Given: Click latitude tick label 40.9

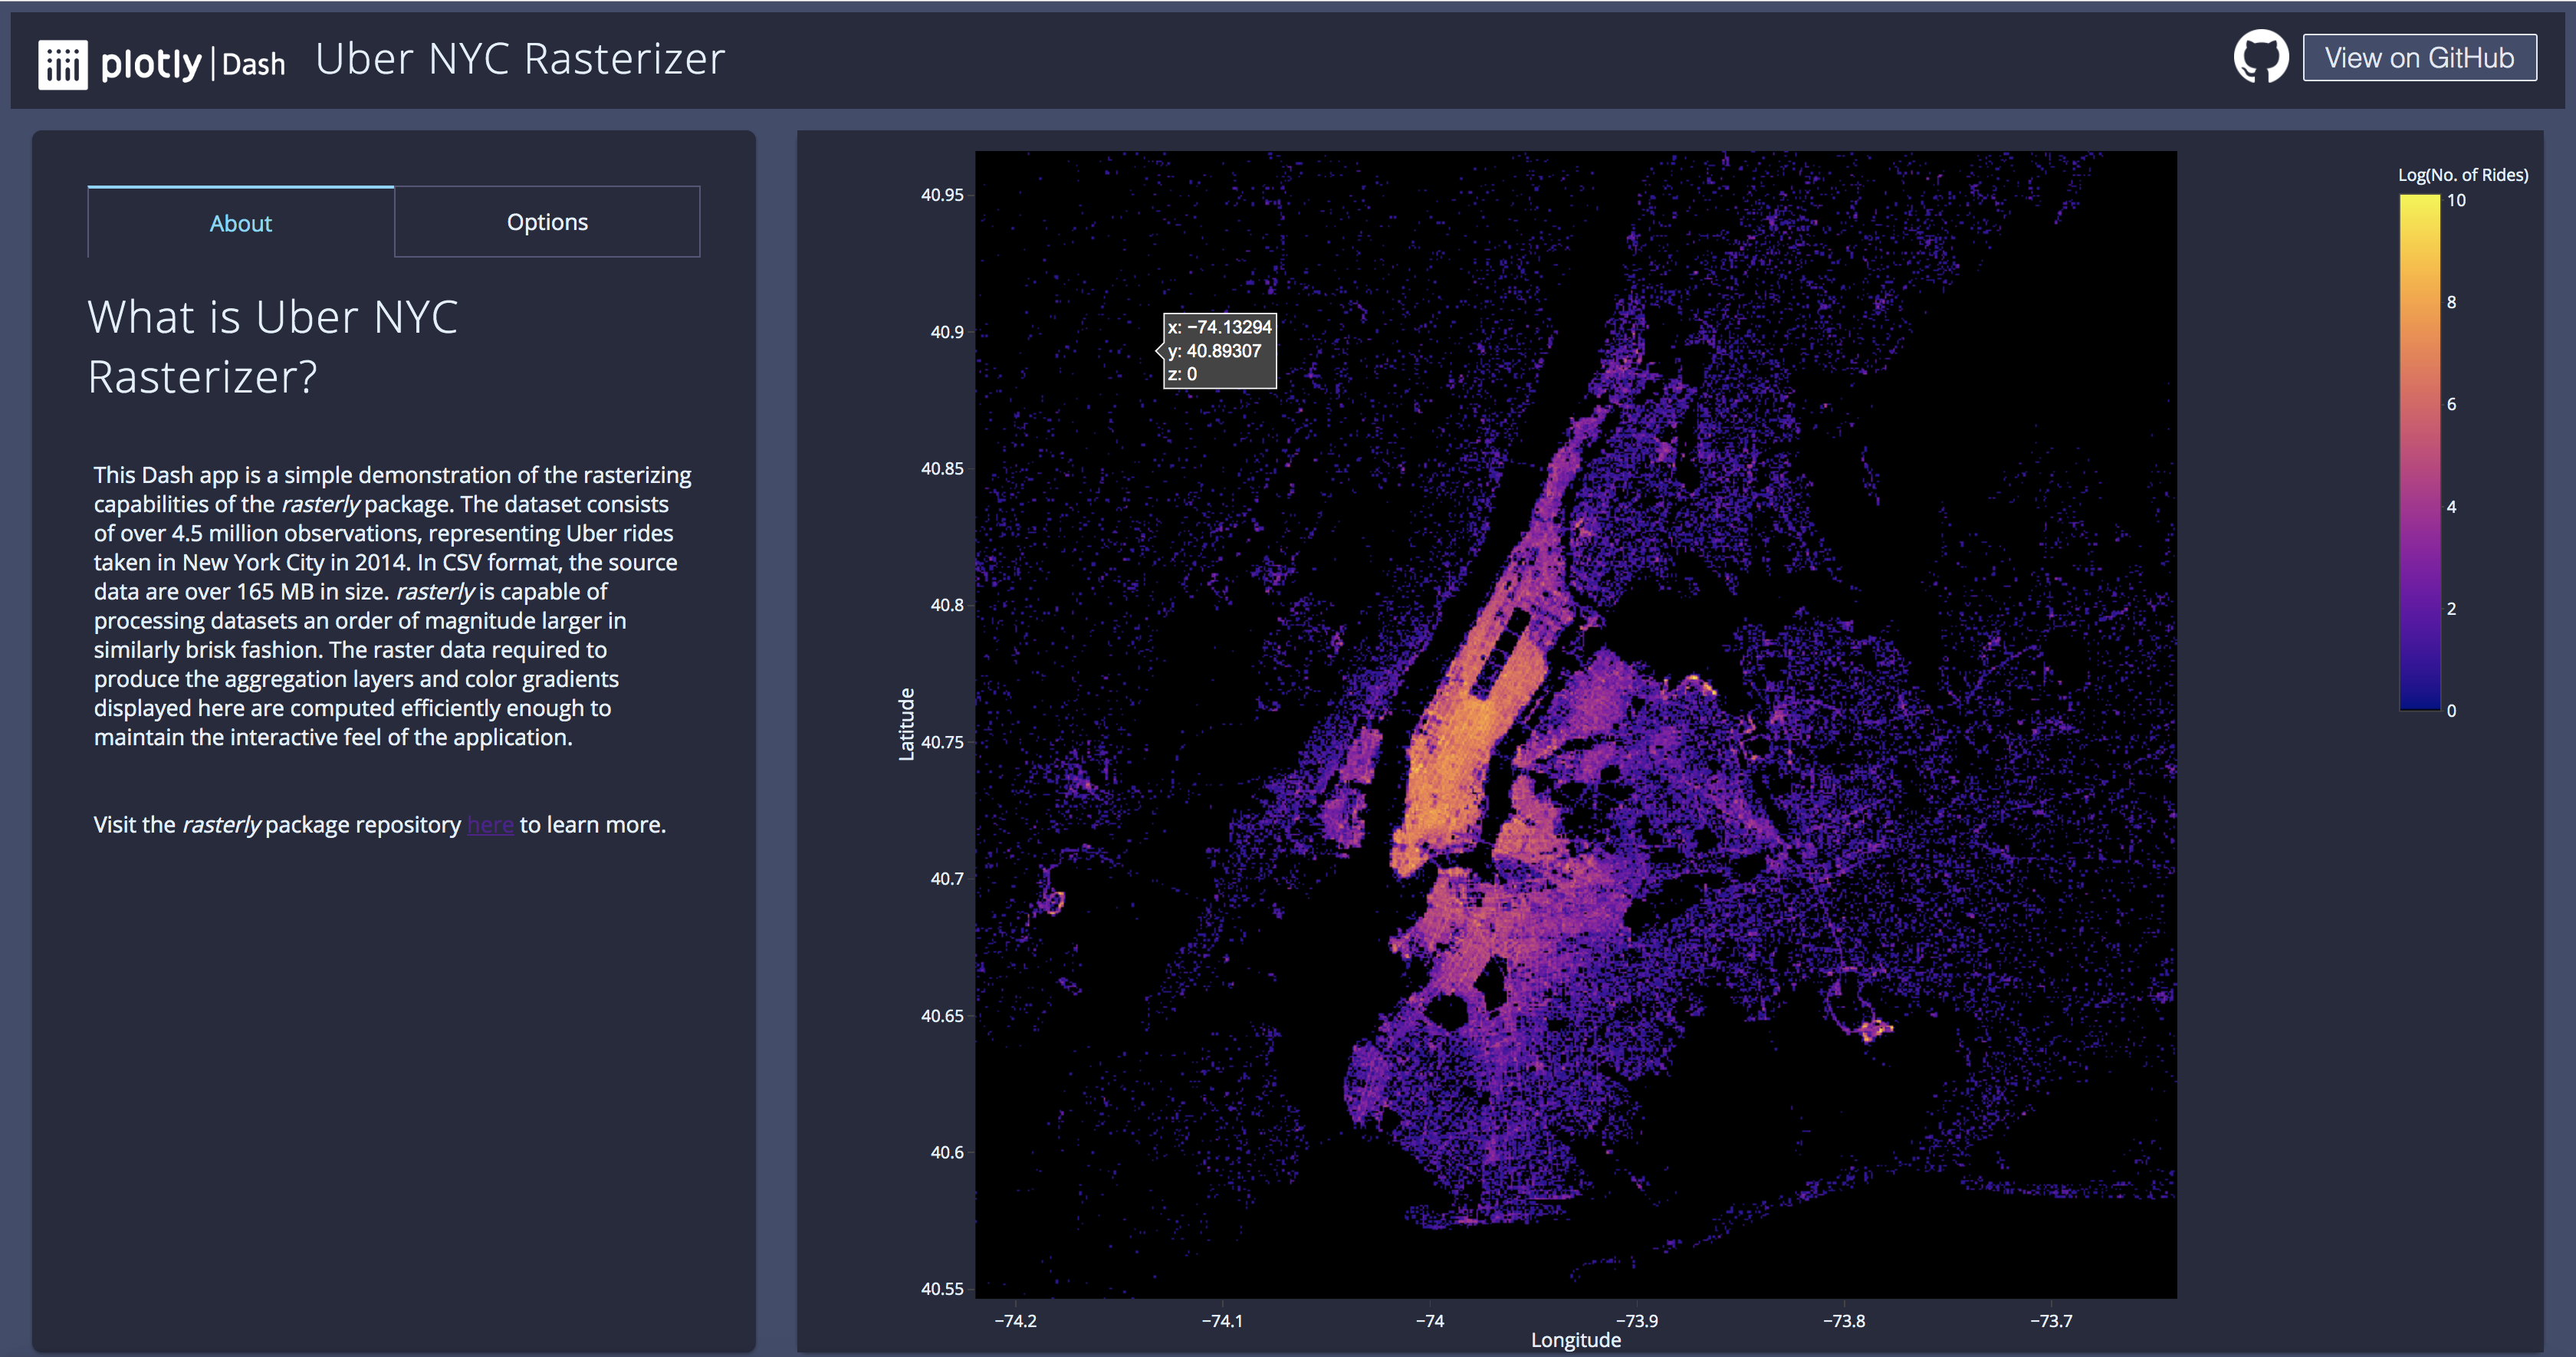Looking at the screenshot, I should (947, 332).
